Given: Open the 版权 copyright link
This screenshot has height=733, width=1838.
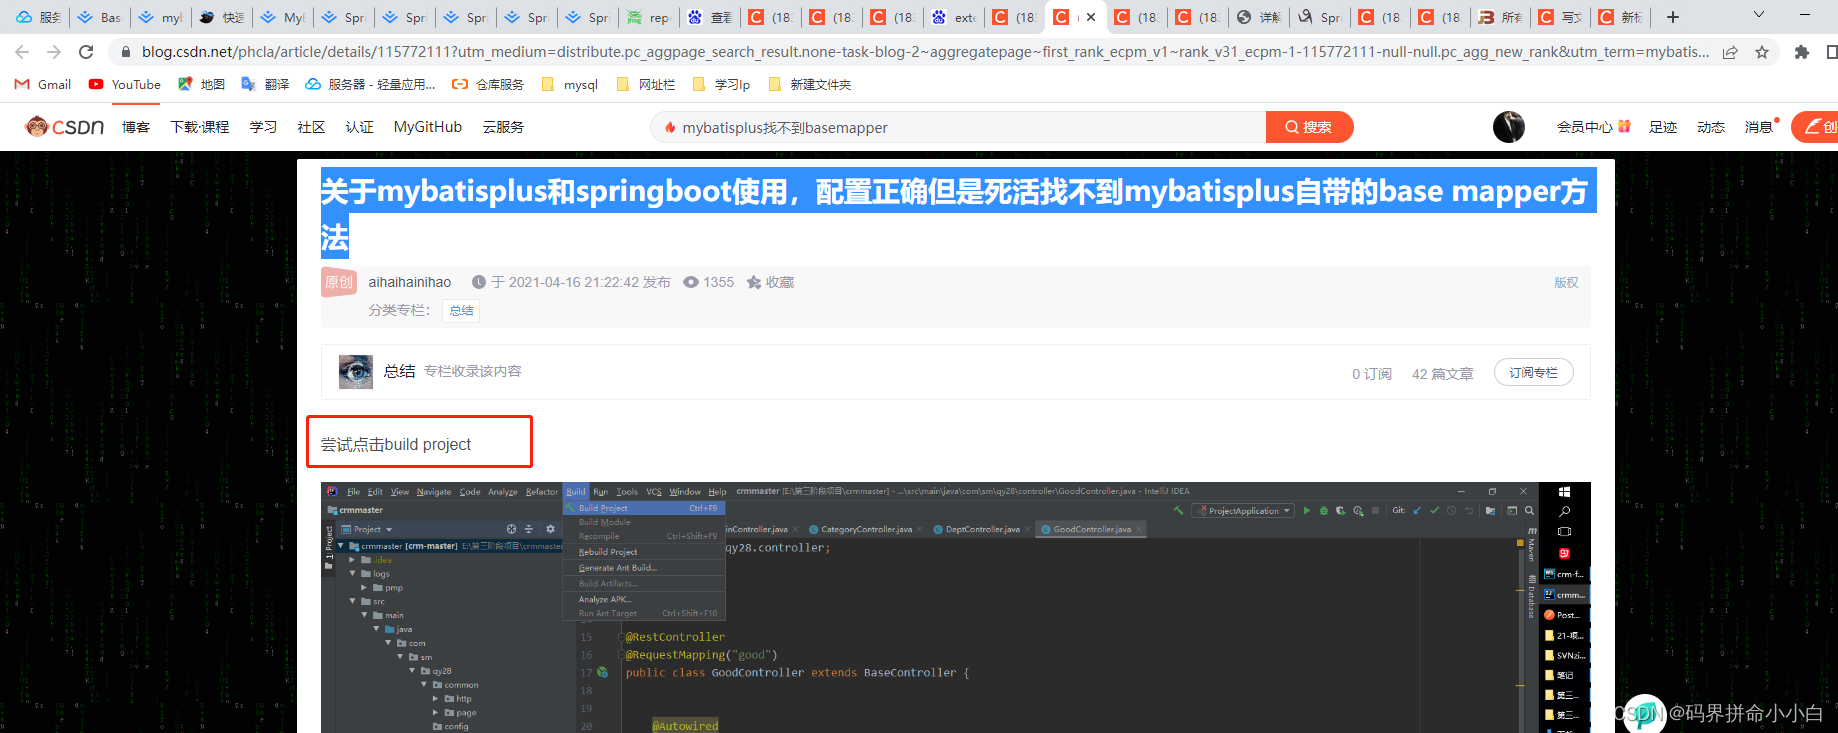Looking at the screenshot, I should pos(1566,282).
